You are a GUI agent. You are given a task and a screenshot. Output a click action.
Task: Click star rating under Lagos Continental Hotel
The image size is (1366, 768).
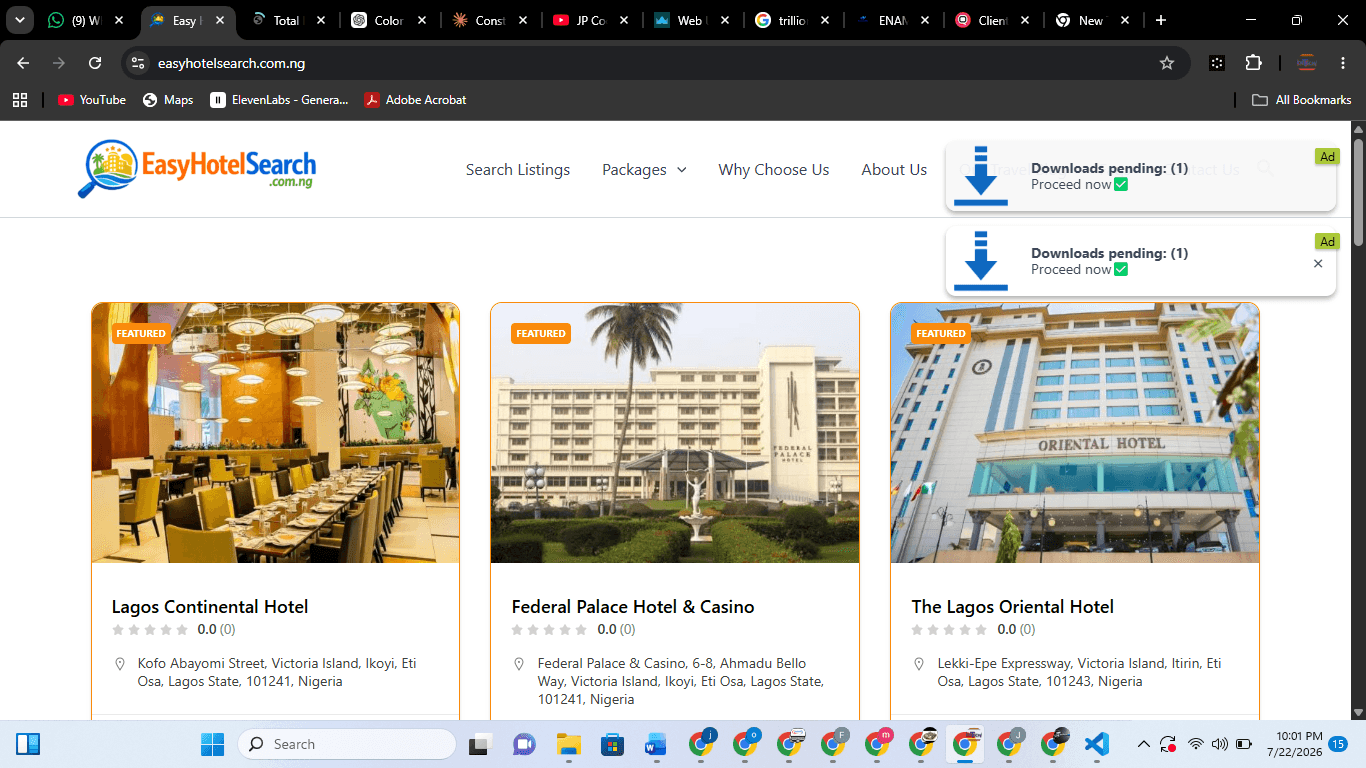coord(150,630)
